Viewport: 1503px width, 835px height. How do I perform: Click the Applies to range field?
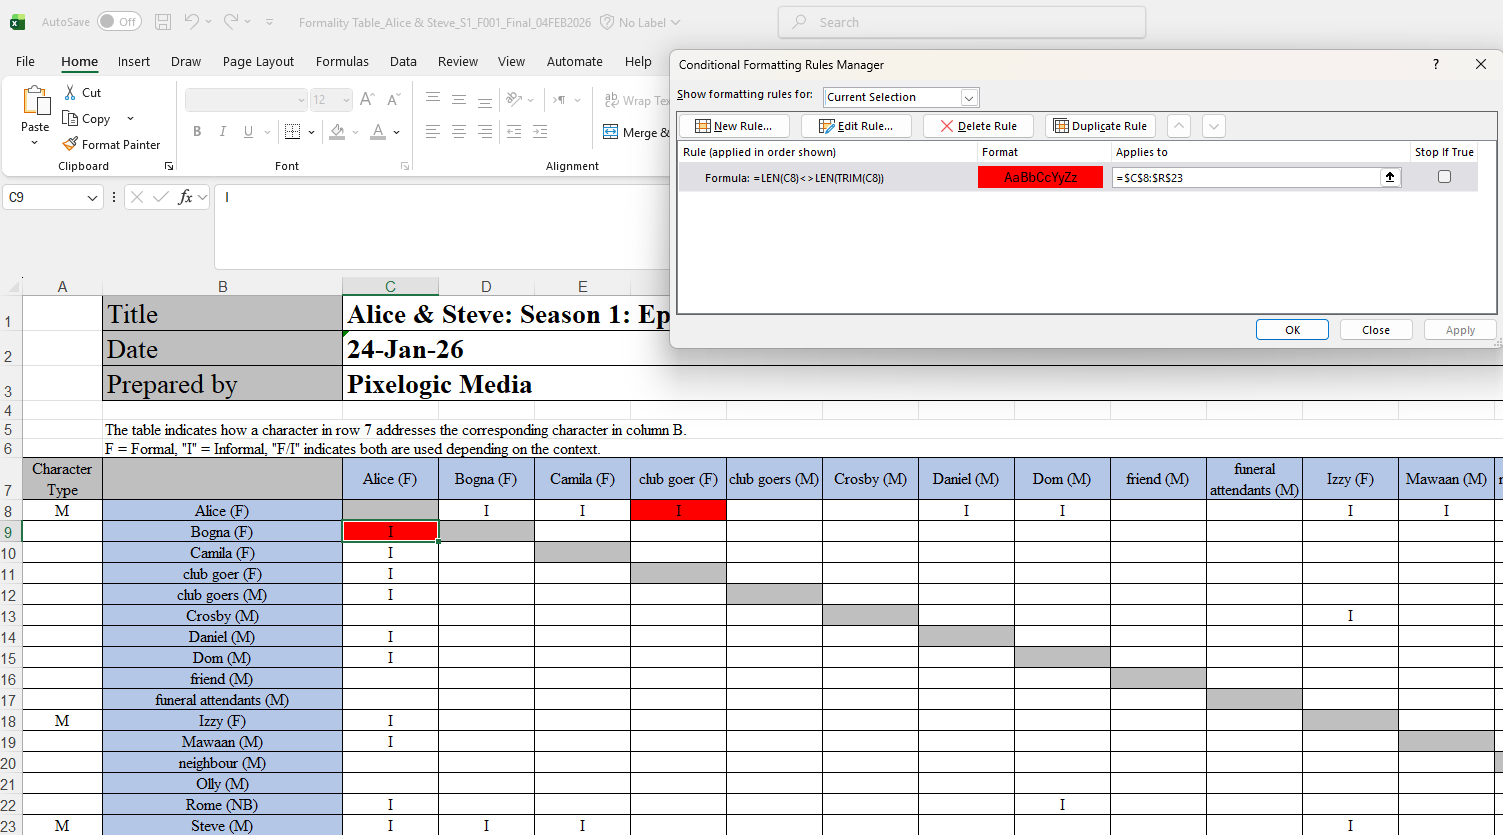tap(1246, 177)
